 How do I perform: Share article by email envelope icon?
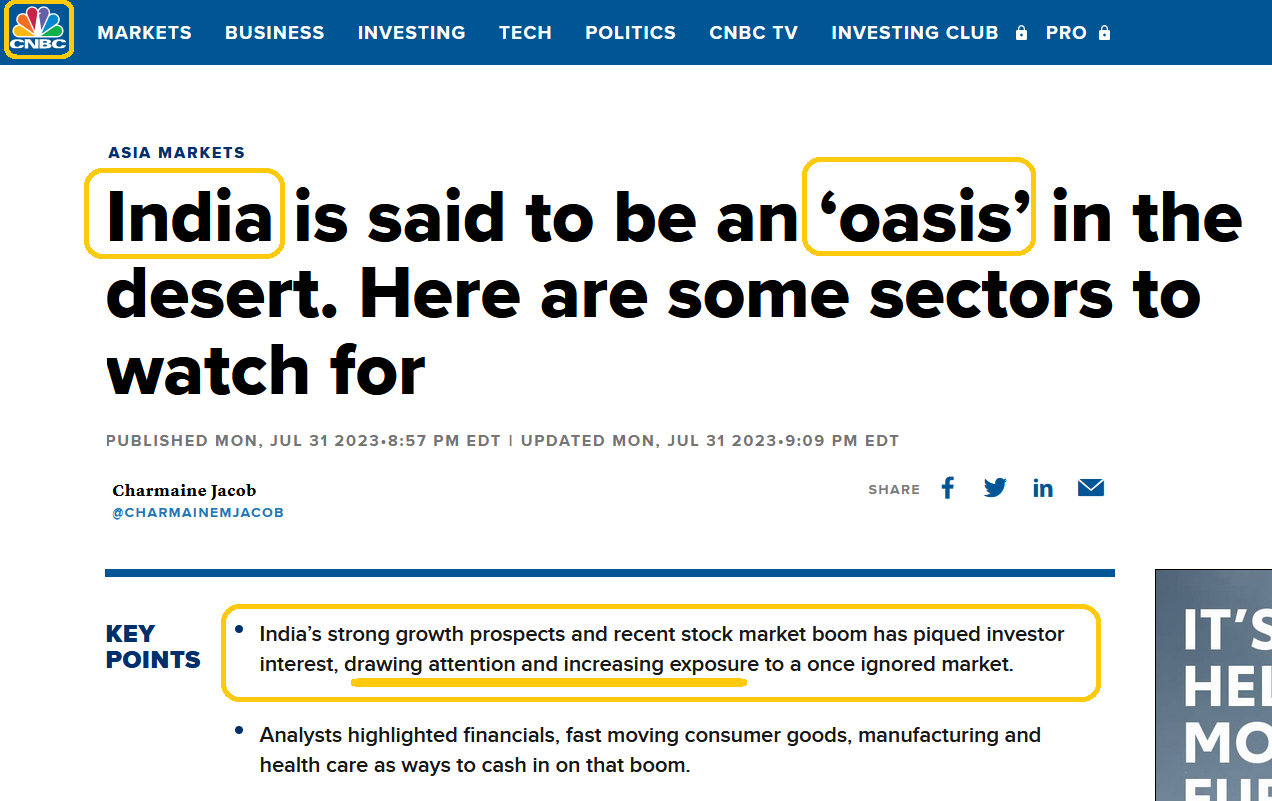(x=1091, y=488)
